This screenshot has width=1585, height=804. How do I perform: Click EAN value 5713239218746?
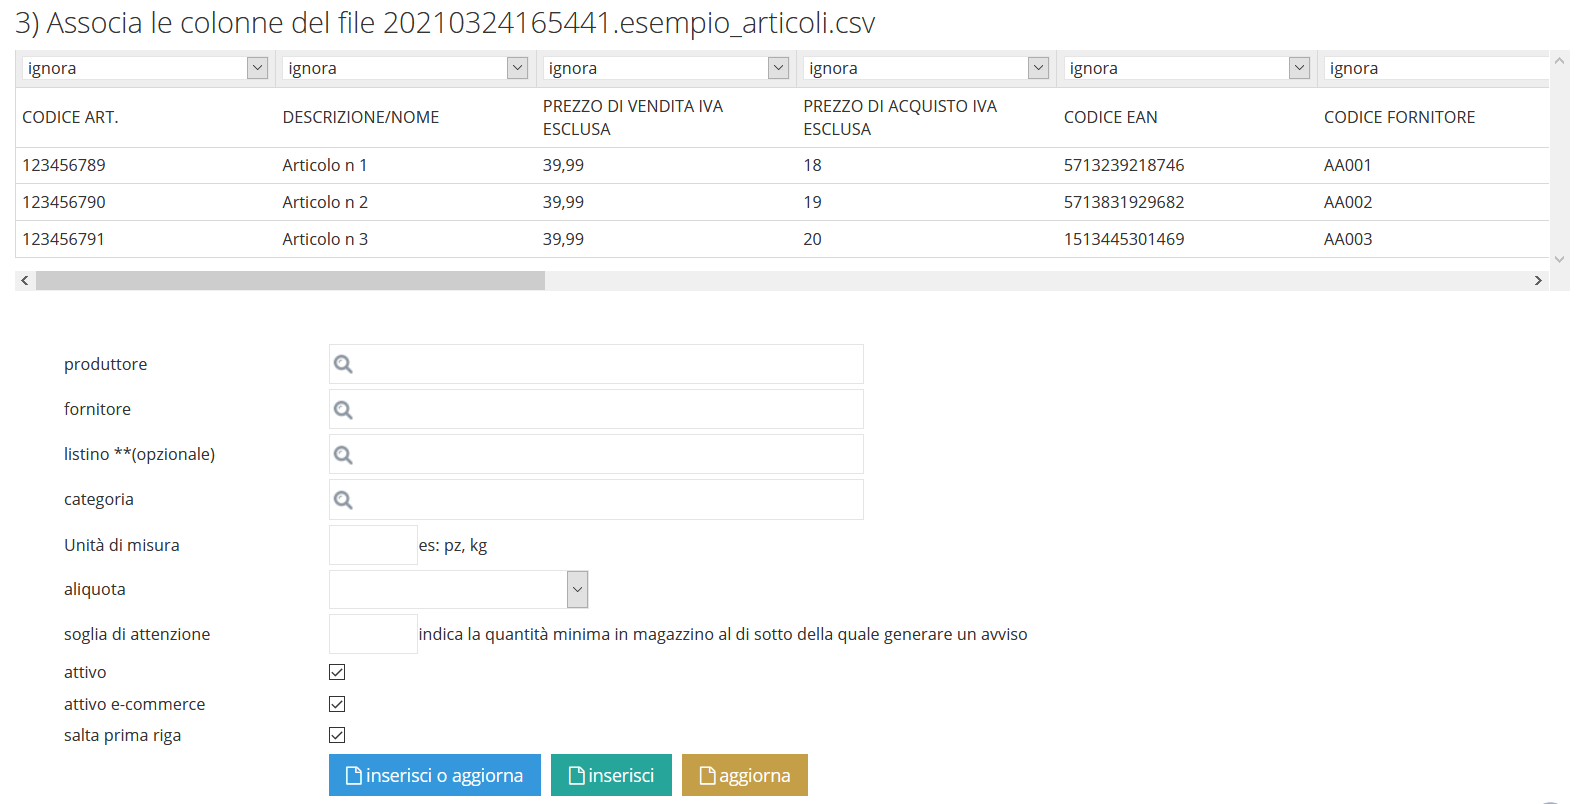coord(1124,165)
